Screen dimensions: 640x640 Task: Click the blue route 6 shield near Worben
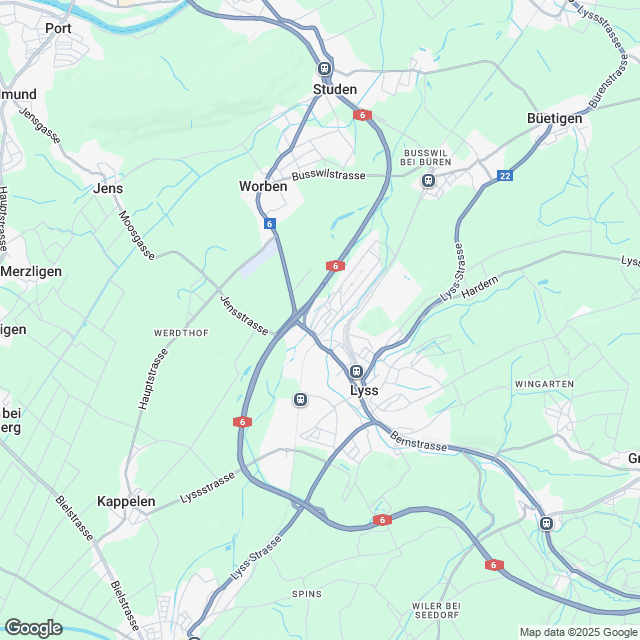pos(269,224)
